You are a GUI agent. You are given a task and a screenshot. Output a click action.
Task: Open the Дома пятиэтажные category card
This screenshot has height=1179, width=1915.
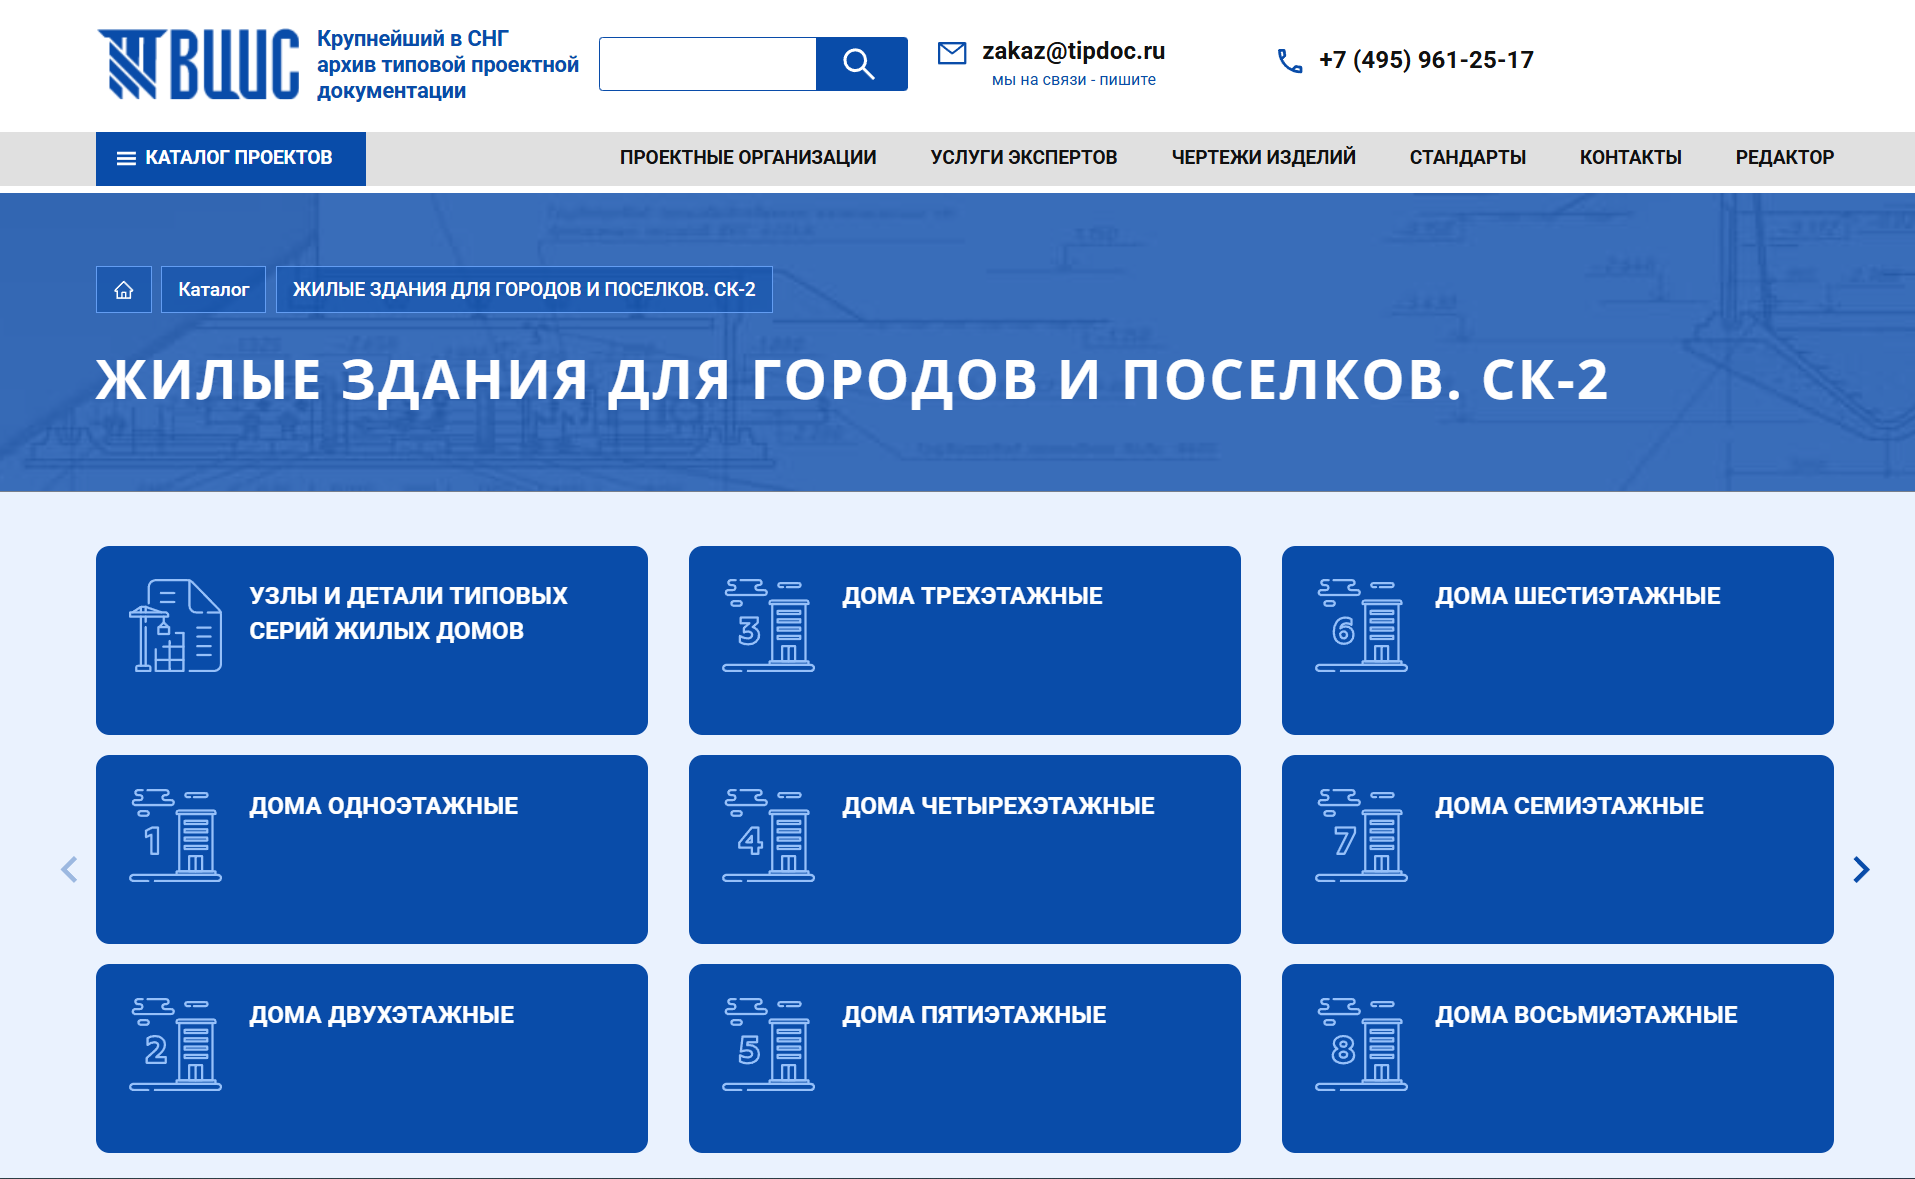[x=964, y=1058]
